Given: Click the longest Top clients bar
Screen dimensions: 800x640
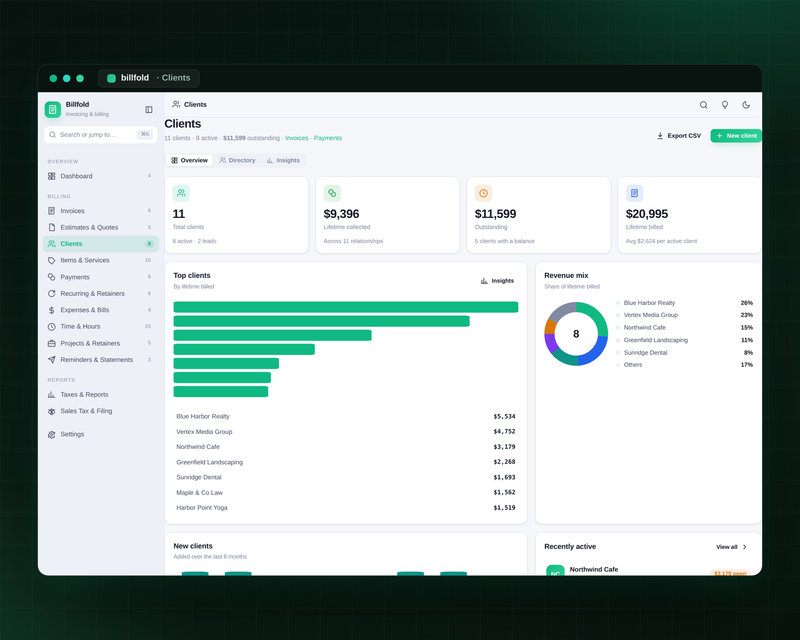Looking at the screenshot, I should click(x=346, y=307).
